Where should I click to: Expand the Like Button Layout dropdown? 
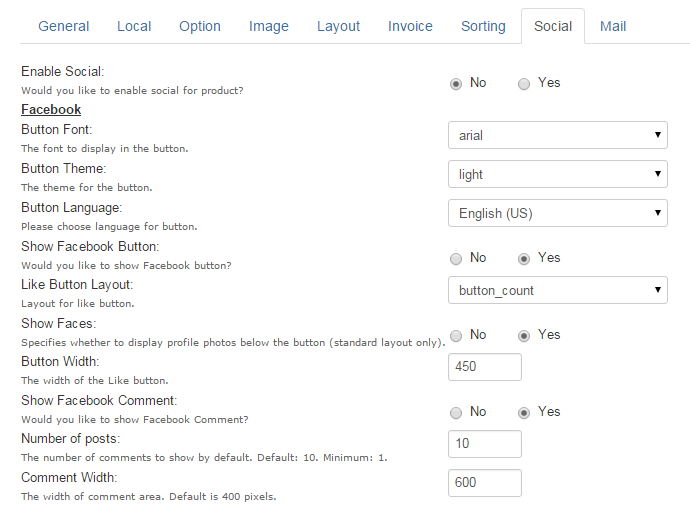click(x=558, y=290)
